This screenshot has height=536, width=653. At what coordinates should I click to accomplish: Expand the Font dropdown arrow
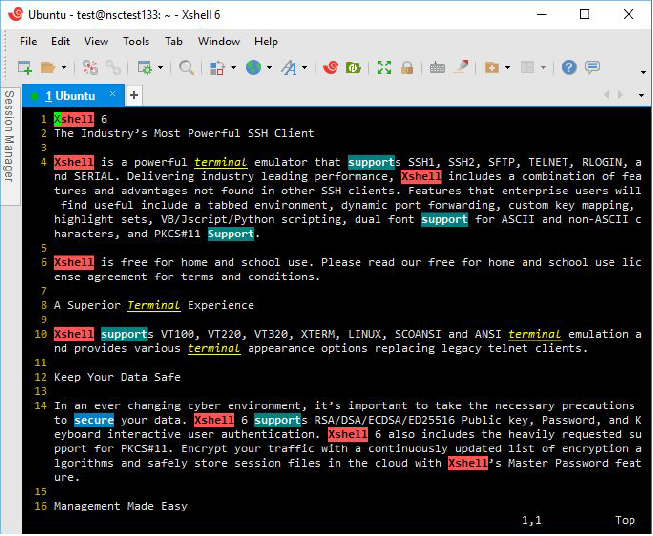click(304, 67)
